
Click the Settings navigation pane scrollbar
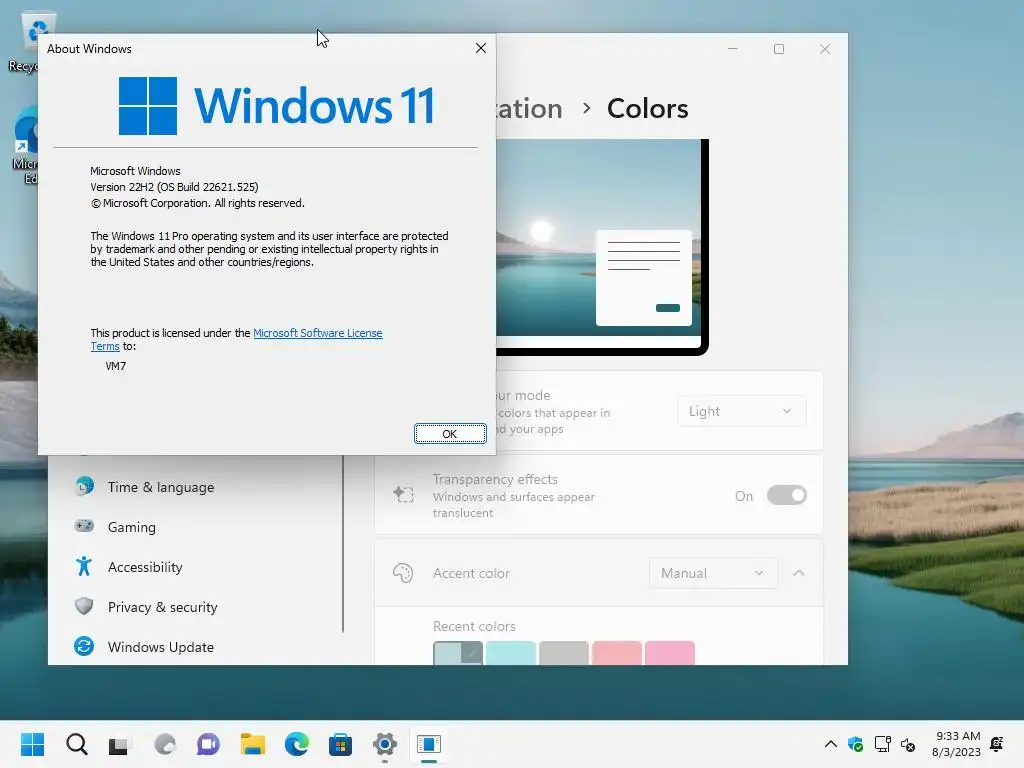coord(343,543)
